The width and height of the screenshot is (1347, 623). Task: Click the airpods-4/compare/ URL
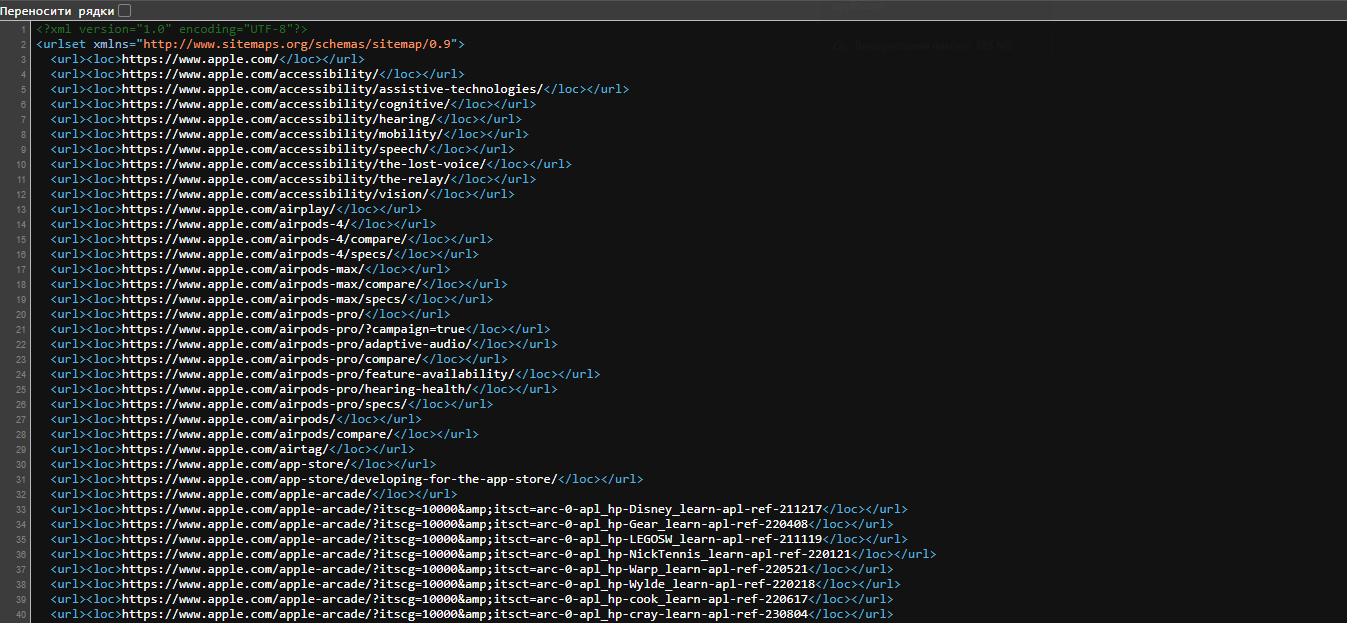click(264, 239)
